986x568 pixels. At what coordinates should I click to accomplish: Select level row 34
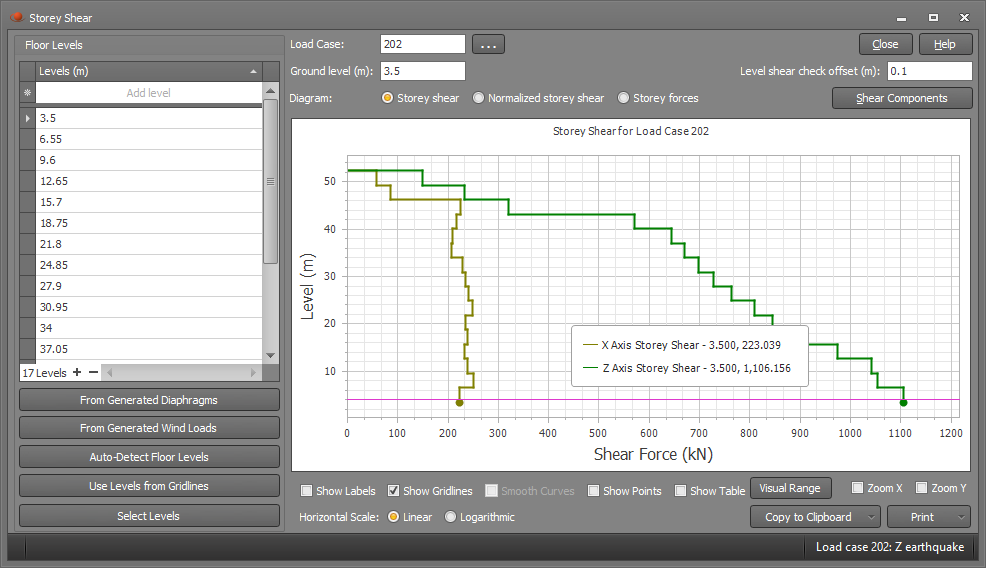(148, 328)
